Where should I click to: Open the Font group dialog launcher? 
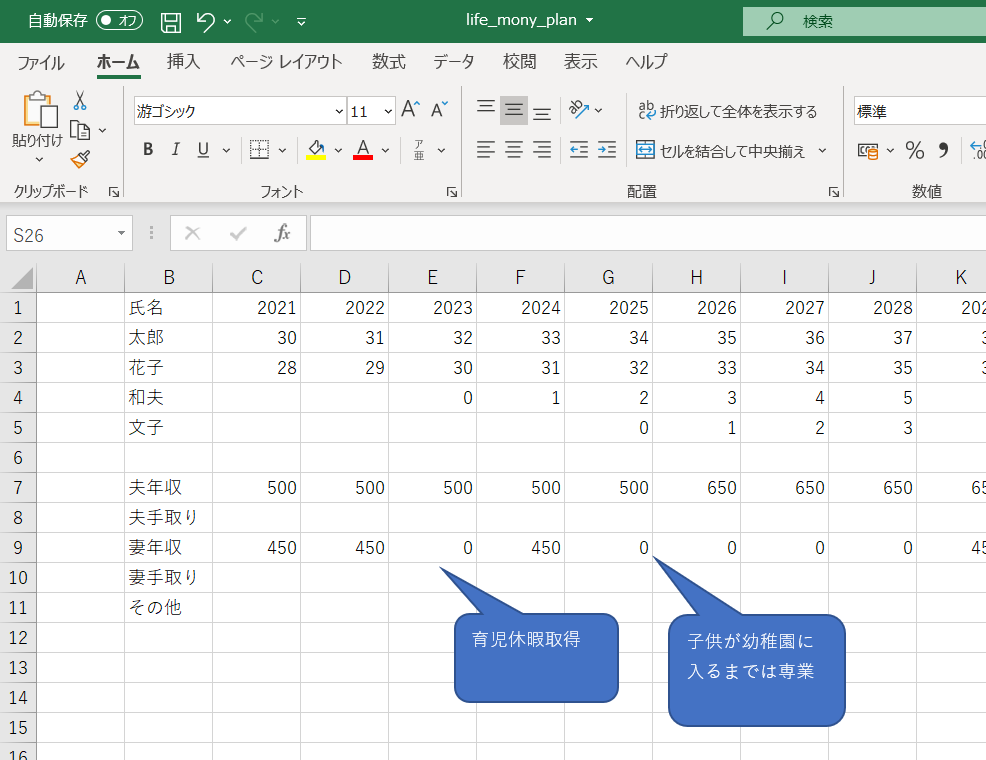click(x=451, y=192)
